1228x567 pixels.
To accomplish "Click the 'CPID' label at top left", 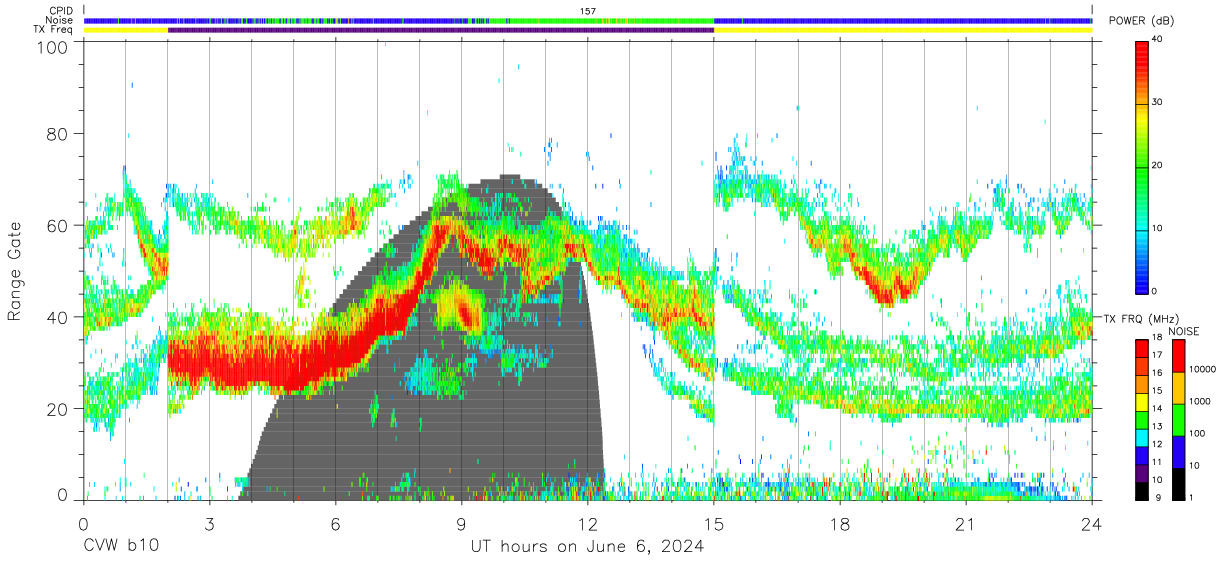I will tap(62, 11).
